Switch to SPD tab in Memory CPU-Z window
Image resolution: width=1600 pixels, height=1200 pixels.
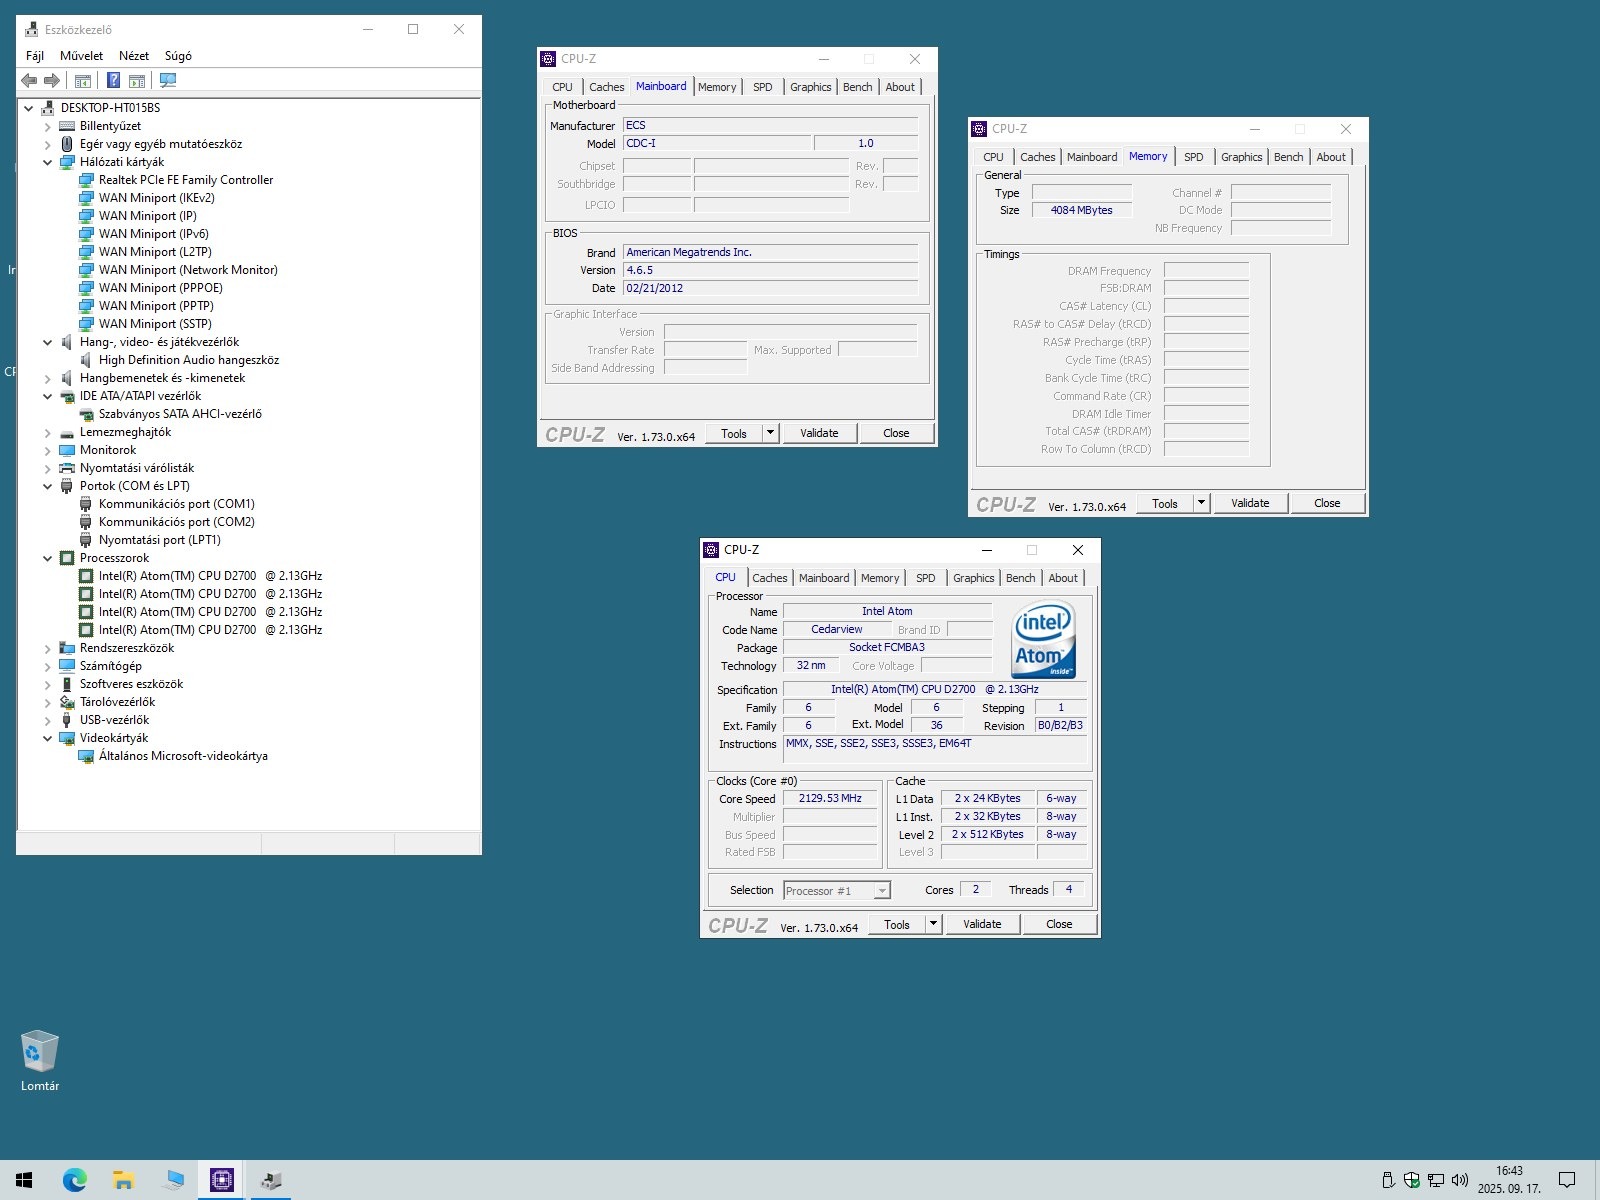coord(1193,157)
